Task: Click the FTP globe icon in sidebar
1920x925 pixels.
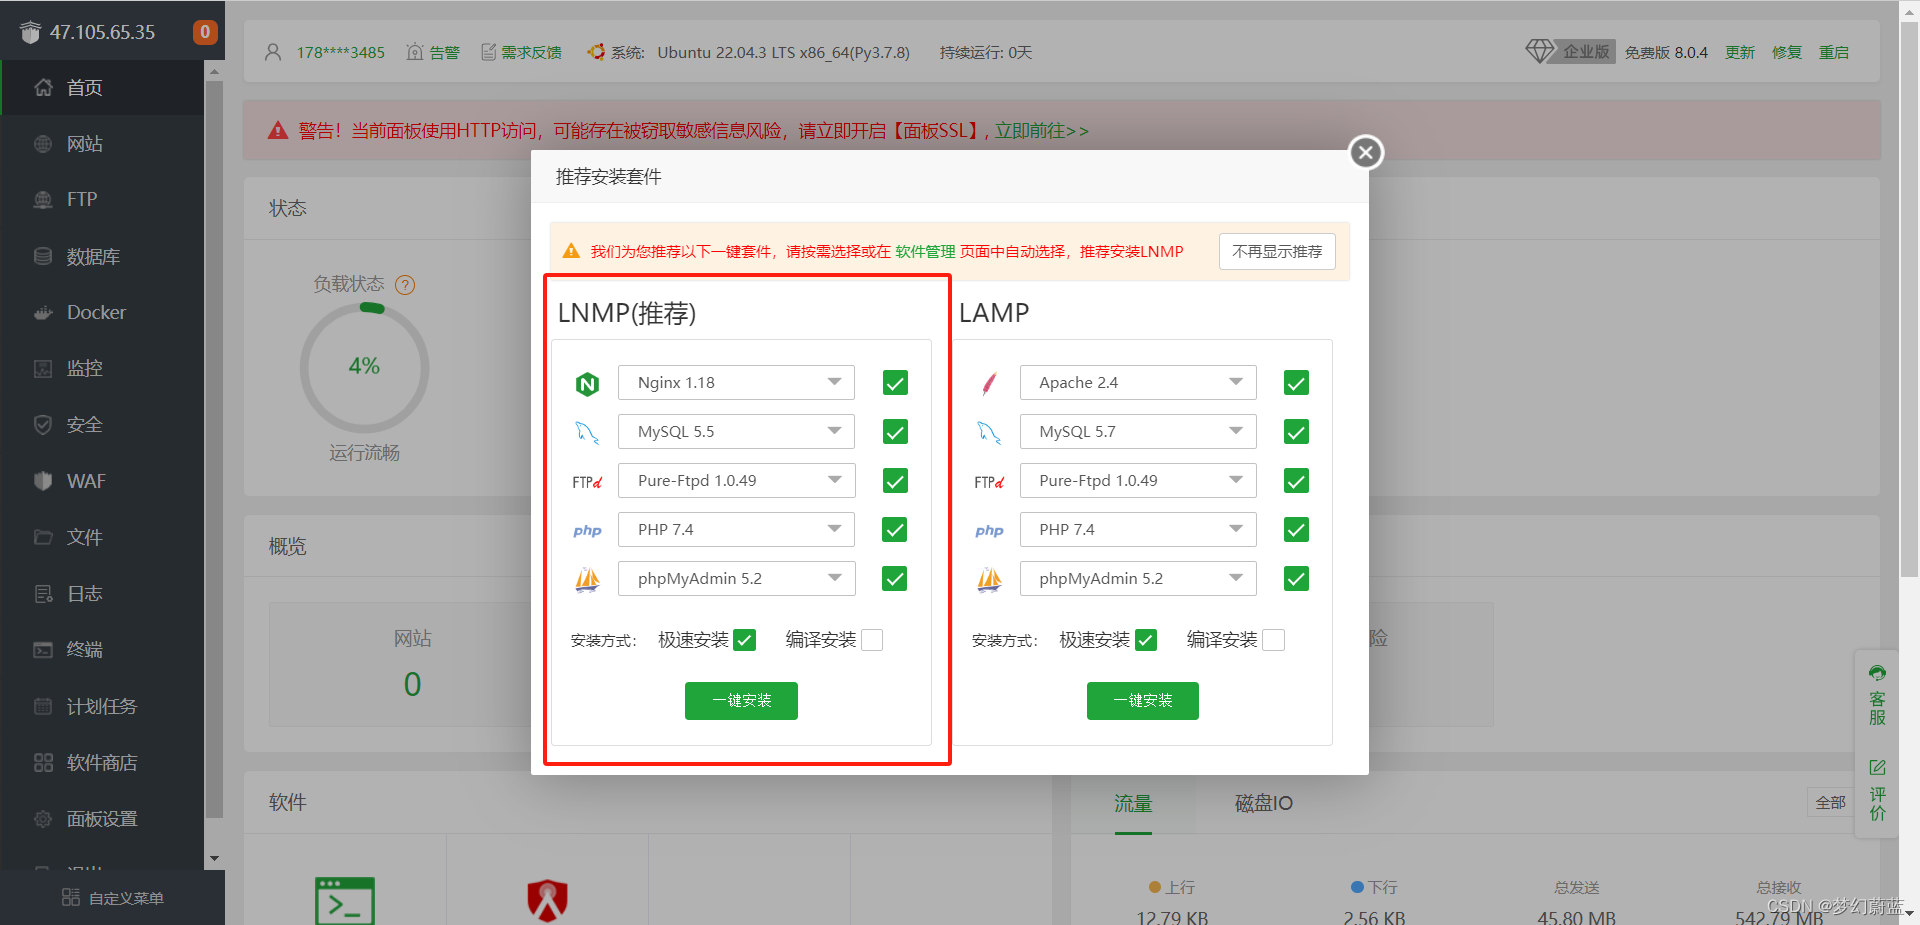Action: [43, 200]
